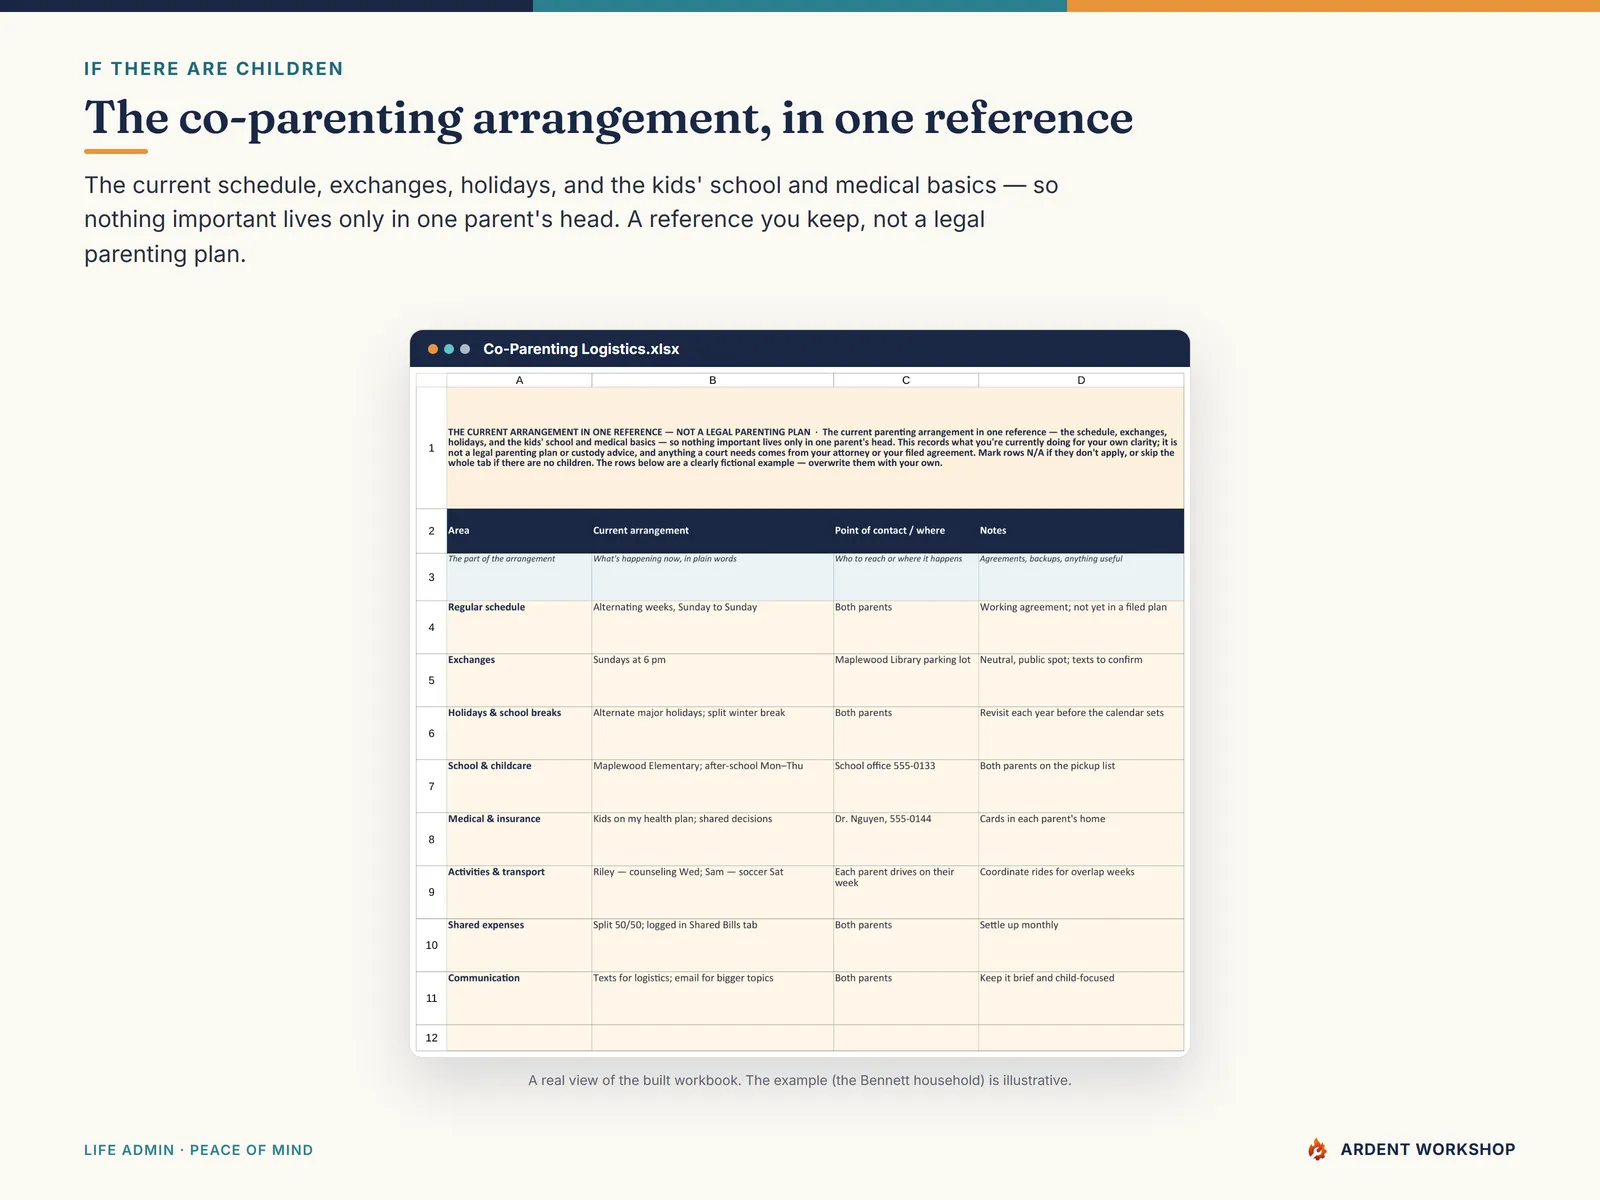The width and height of the screenshot is (1600, 1200).
Task: Click the 'Area' header cell
Action: [x=519, y=531]
